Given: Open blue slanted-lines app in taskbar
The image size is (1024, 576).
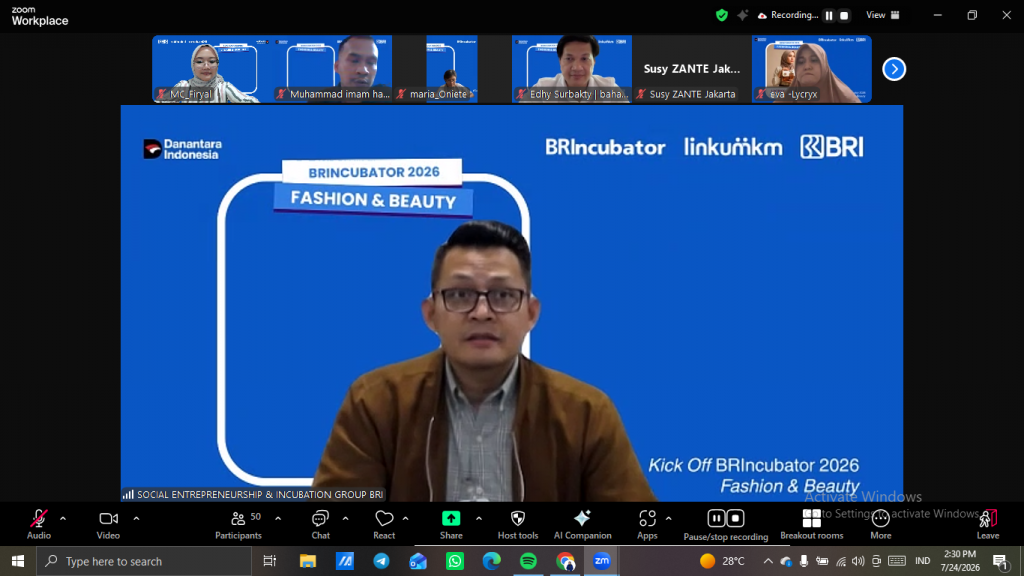Looking at the screenshot, I should click(x=344, y=561).
